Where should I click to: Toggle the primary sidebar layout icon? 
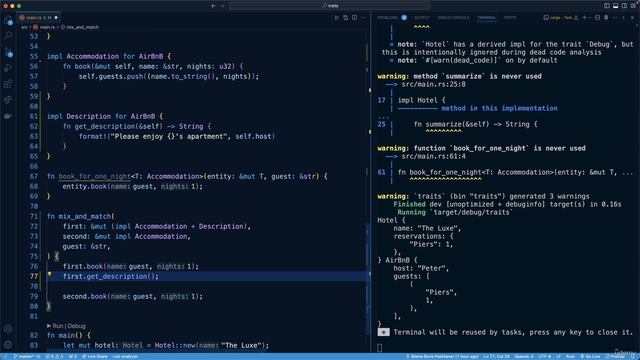[x=607, y=6]
